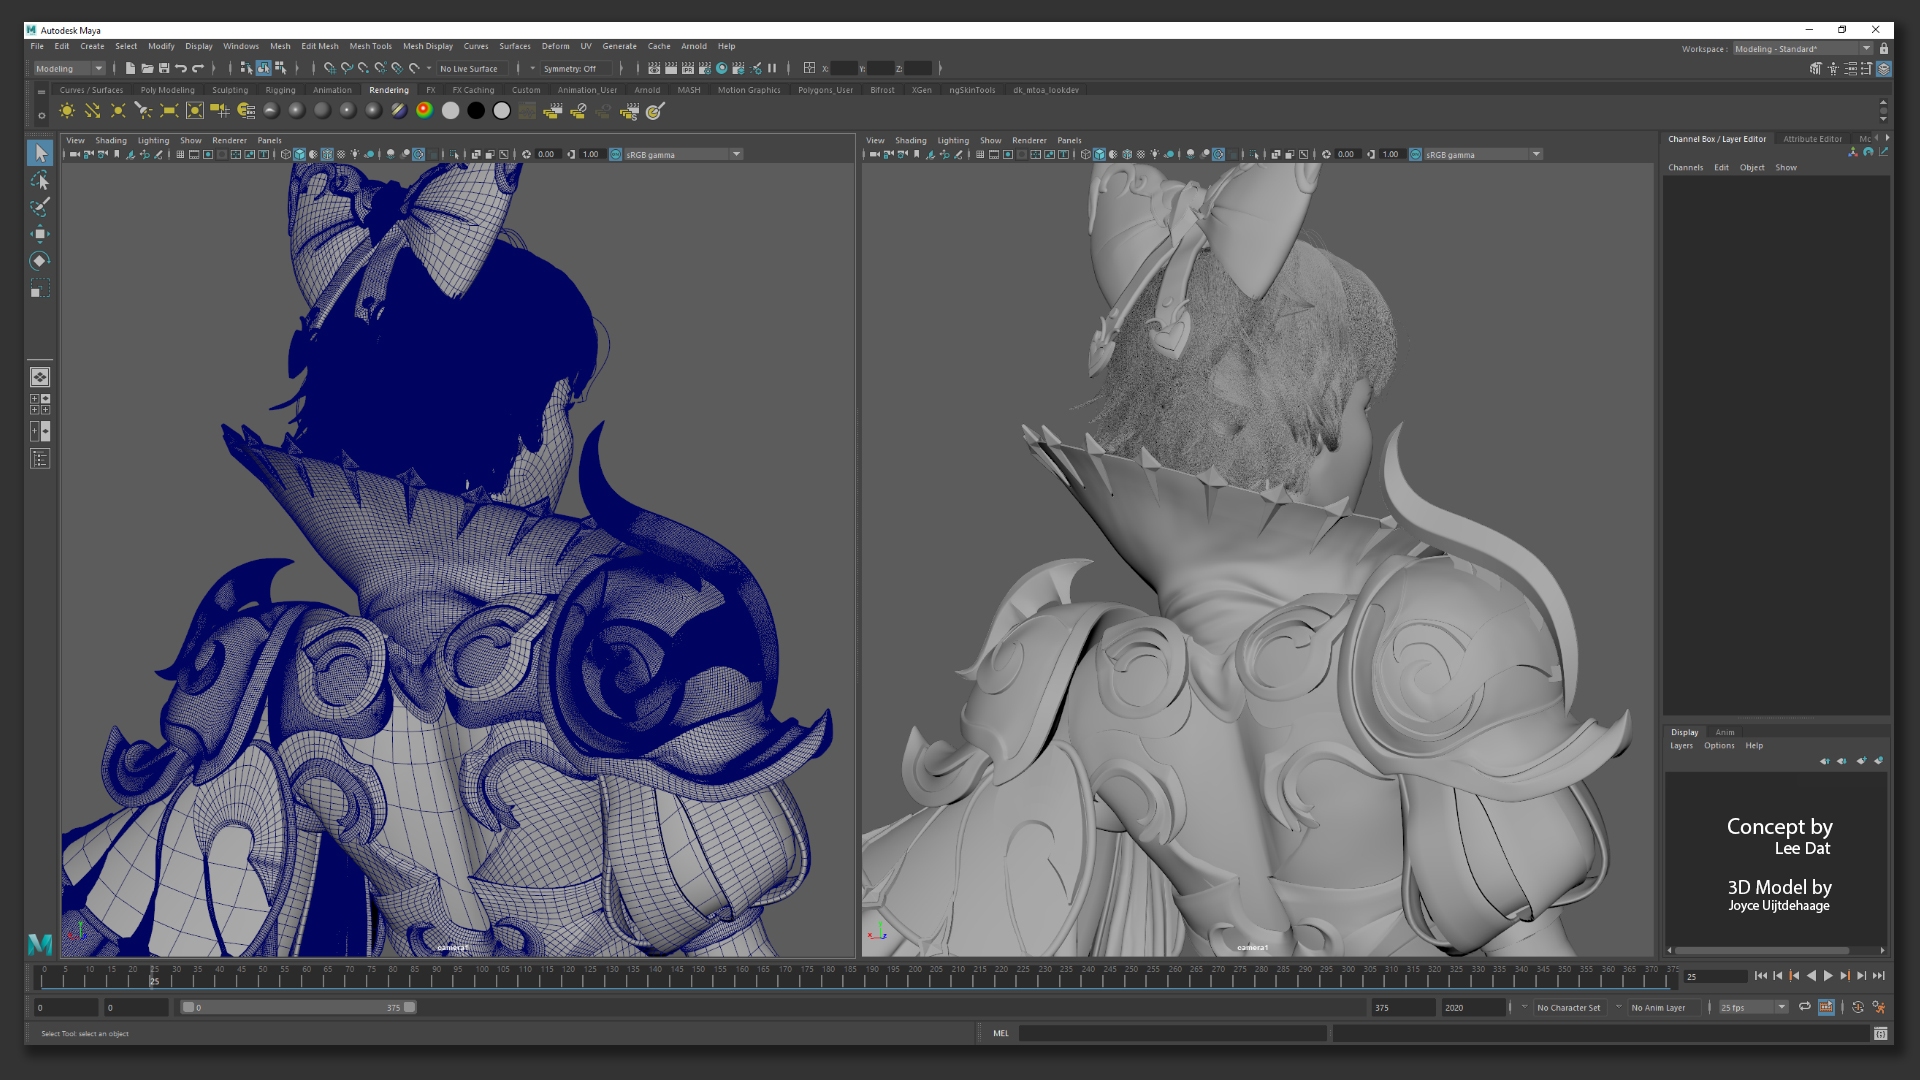The height and width of the screenshot is (1080, 1920).
Task: Click the MEL command line input
Action: (1172, 1034)
